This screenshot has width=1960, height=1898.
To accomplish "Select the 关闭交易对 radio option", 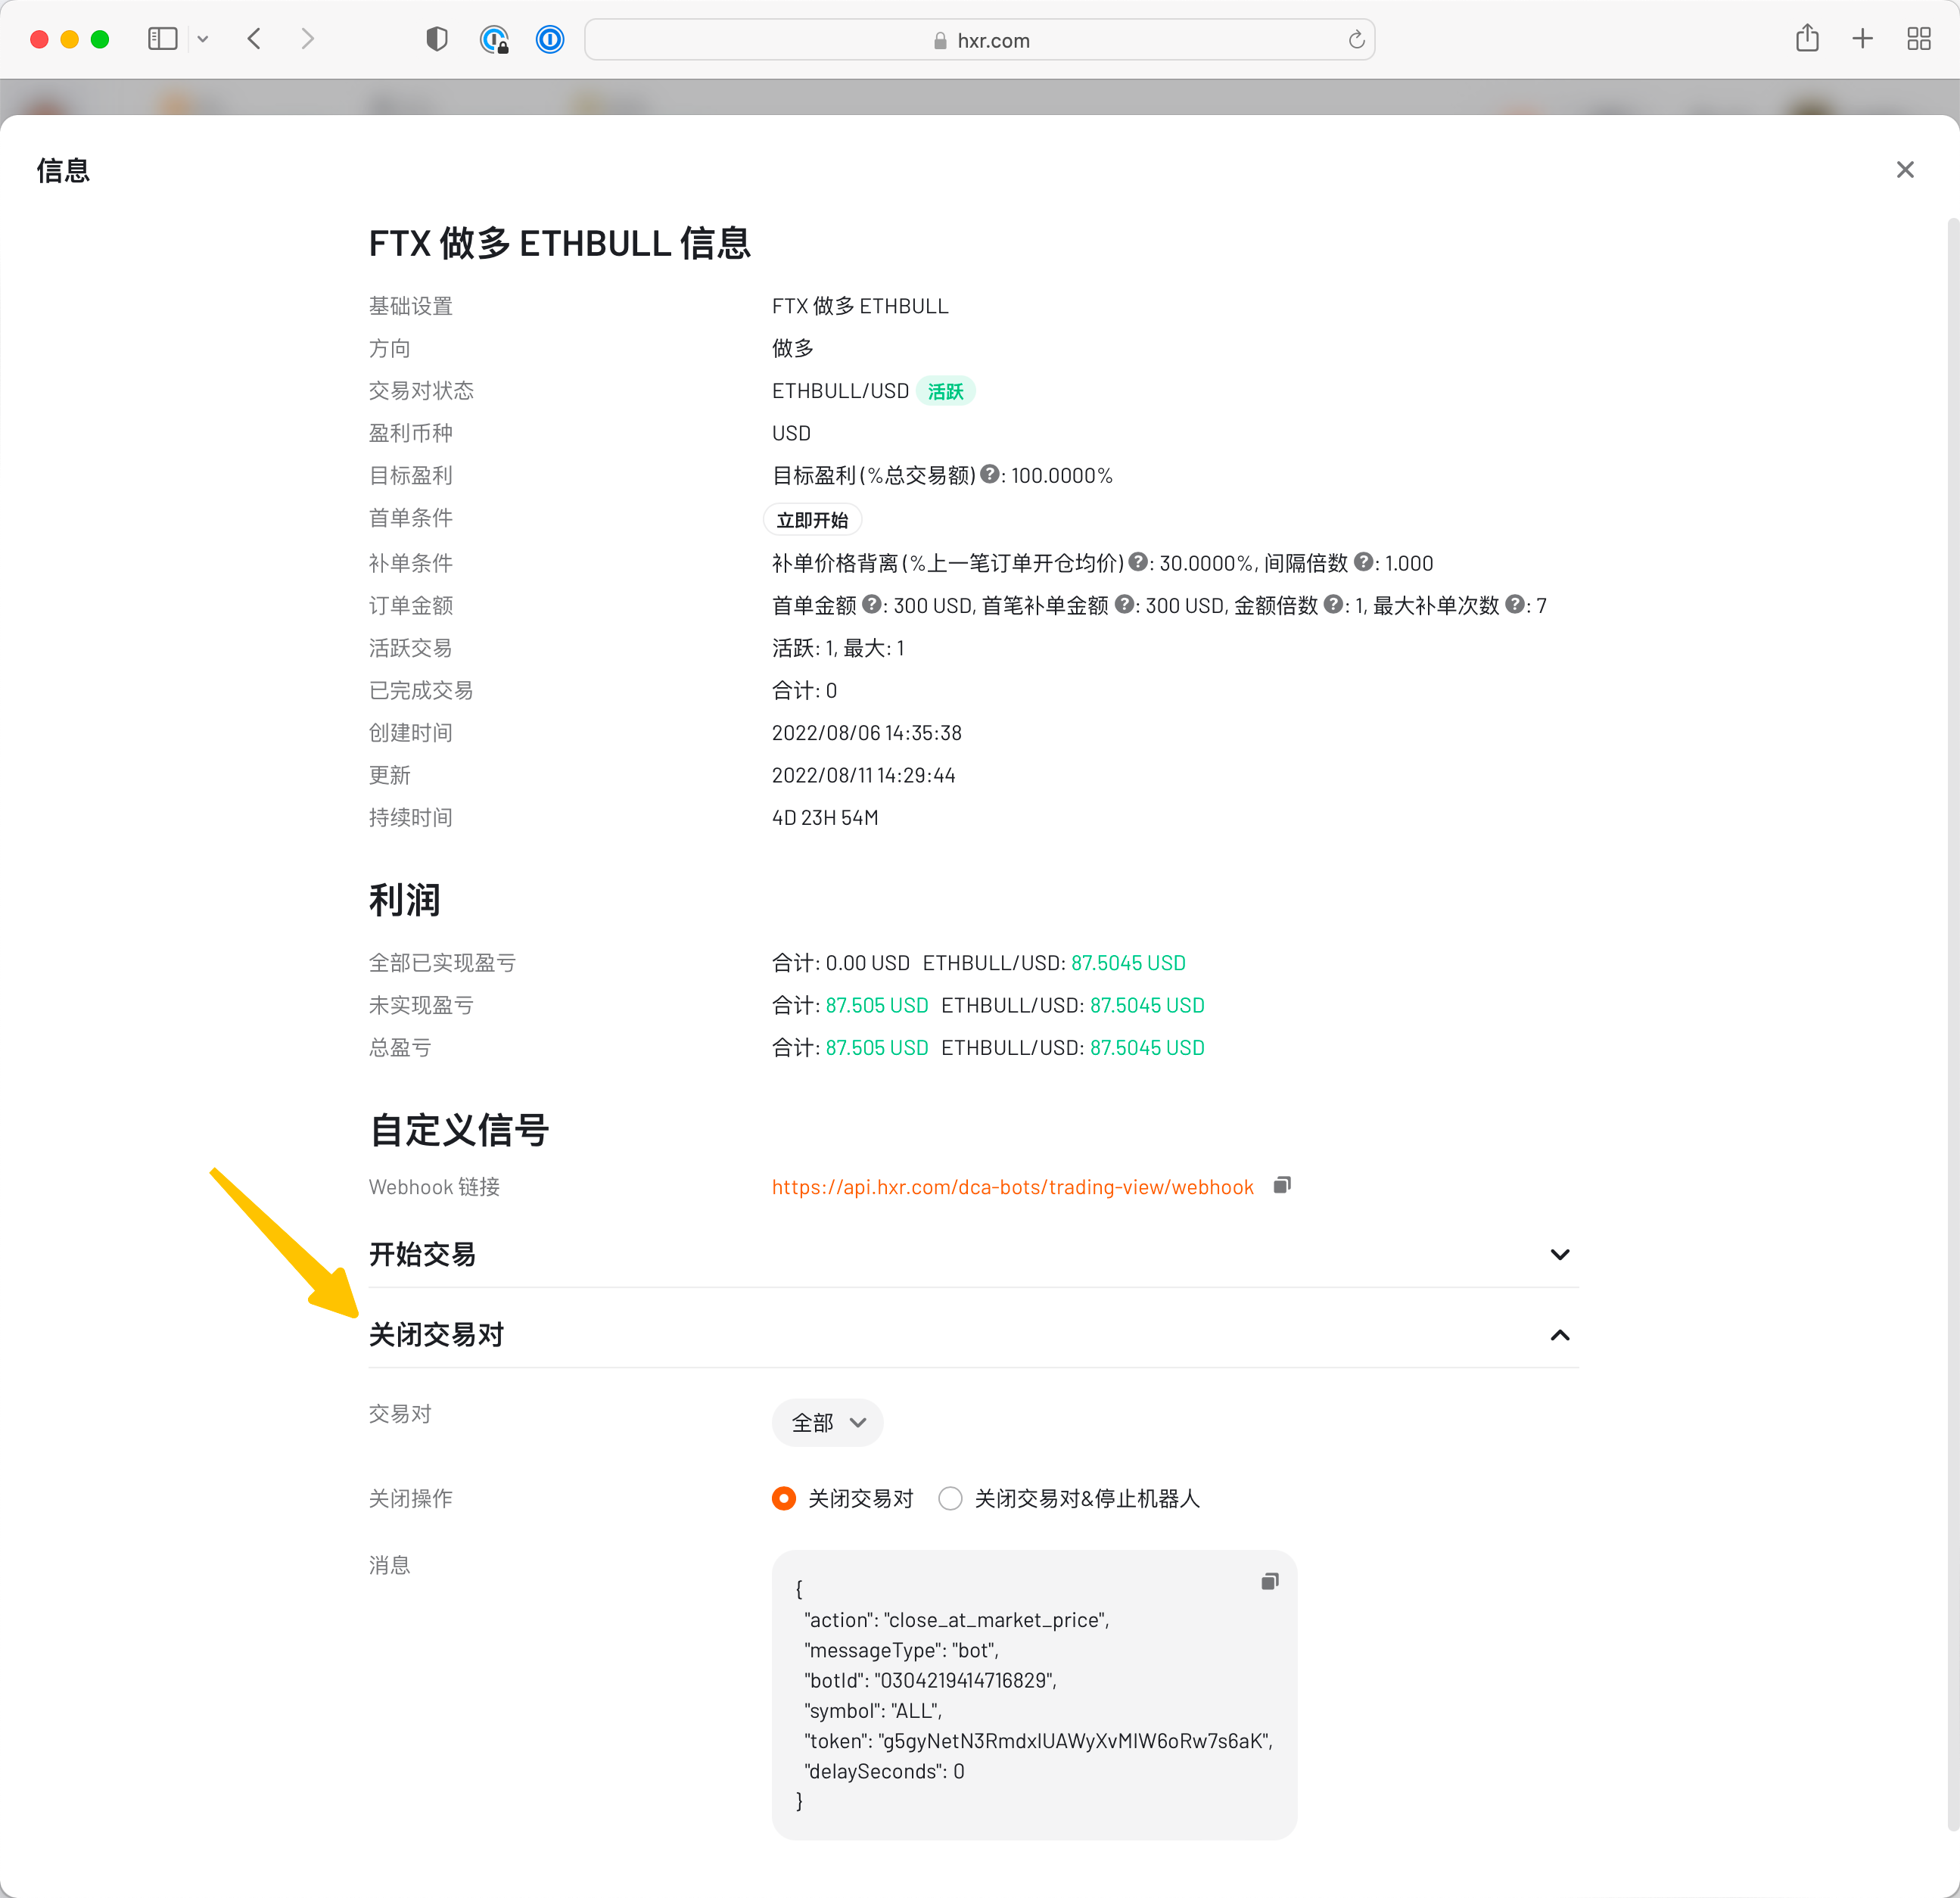I will (x=784, y=1498).
